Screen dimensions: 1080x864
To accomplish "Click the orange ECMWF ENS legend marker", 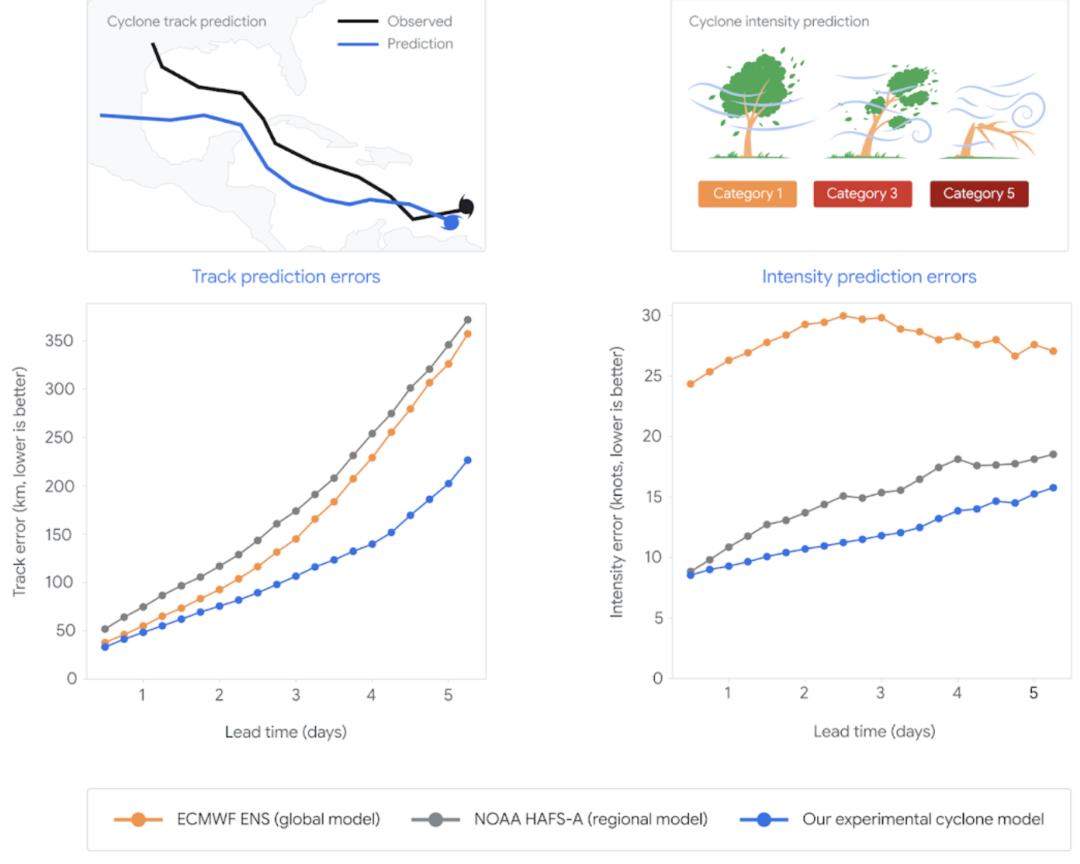I will 138,819.
